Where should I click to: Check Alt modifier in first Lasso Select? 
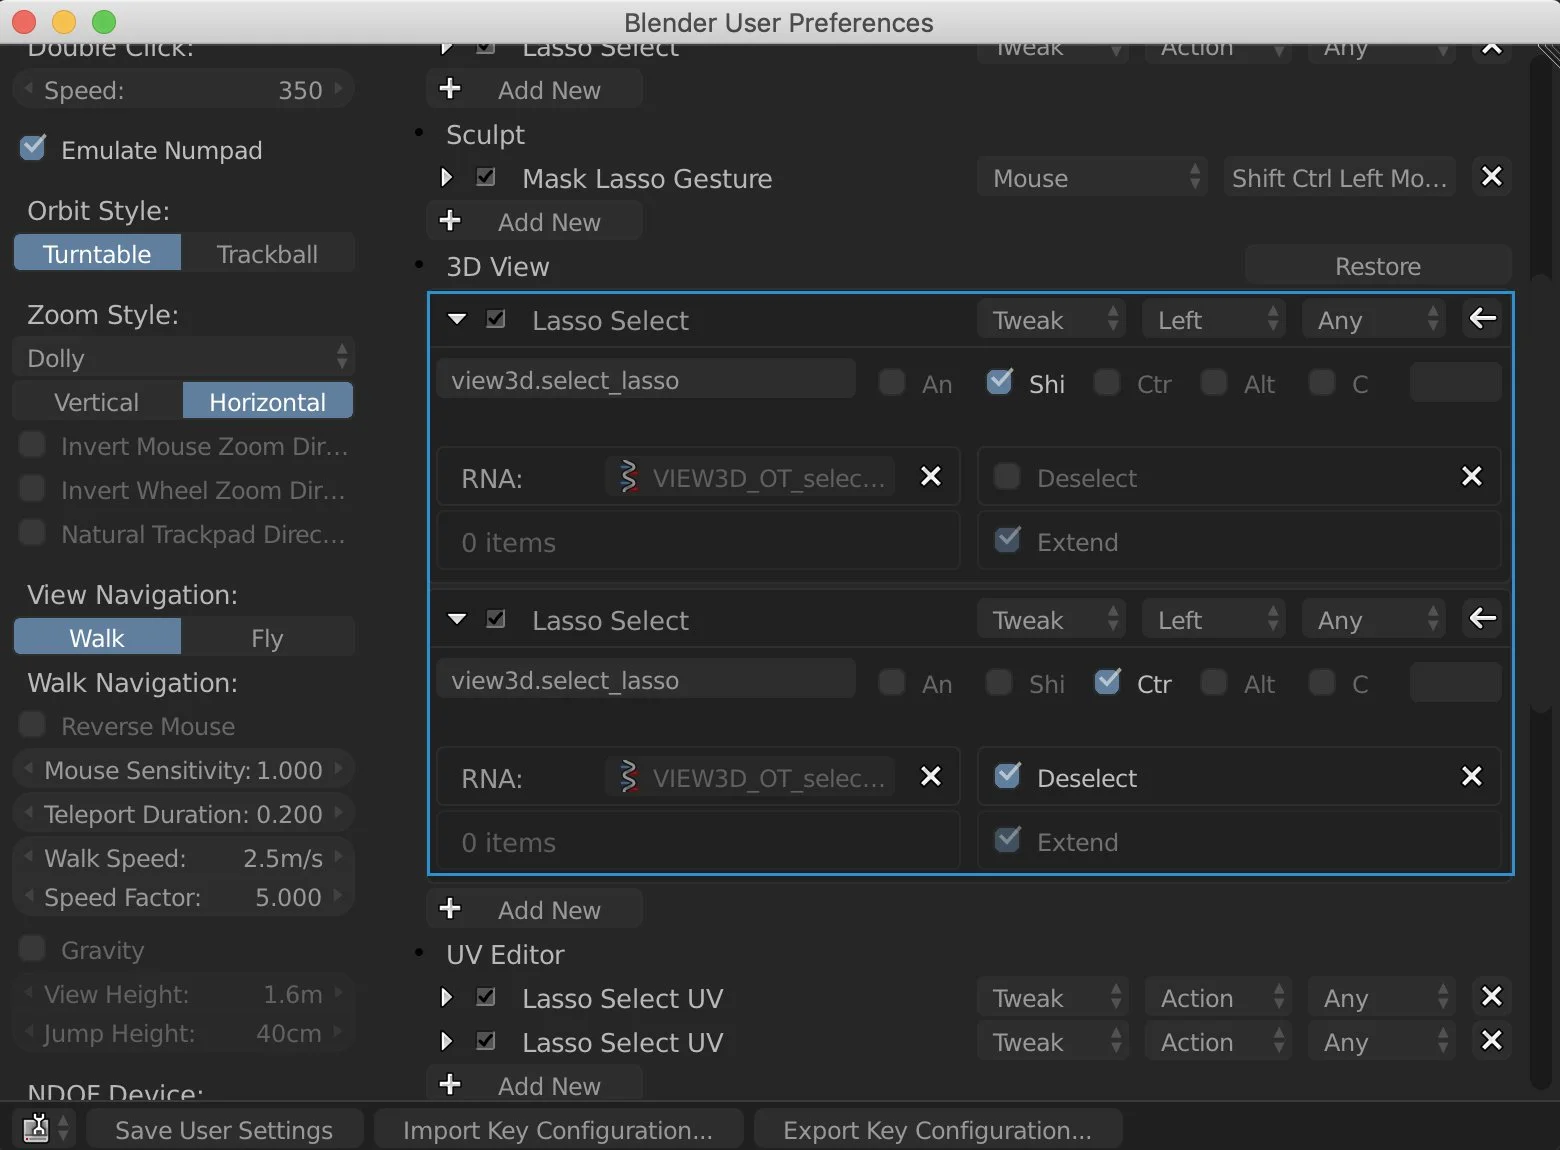tap(1214, 383)
